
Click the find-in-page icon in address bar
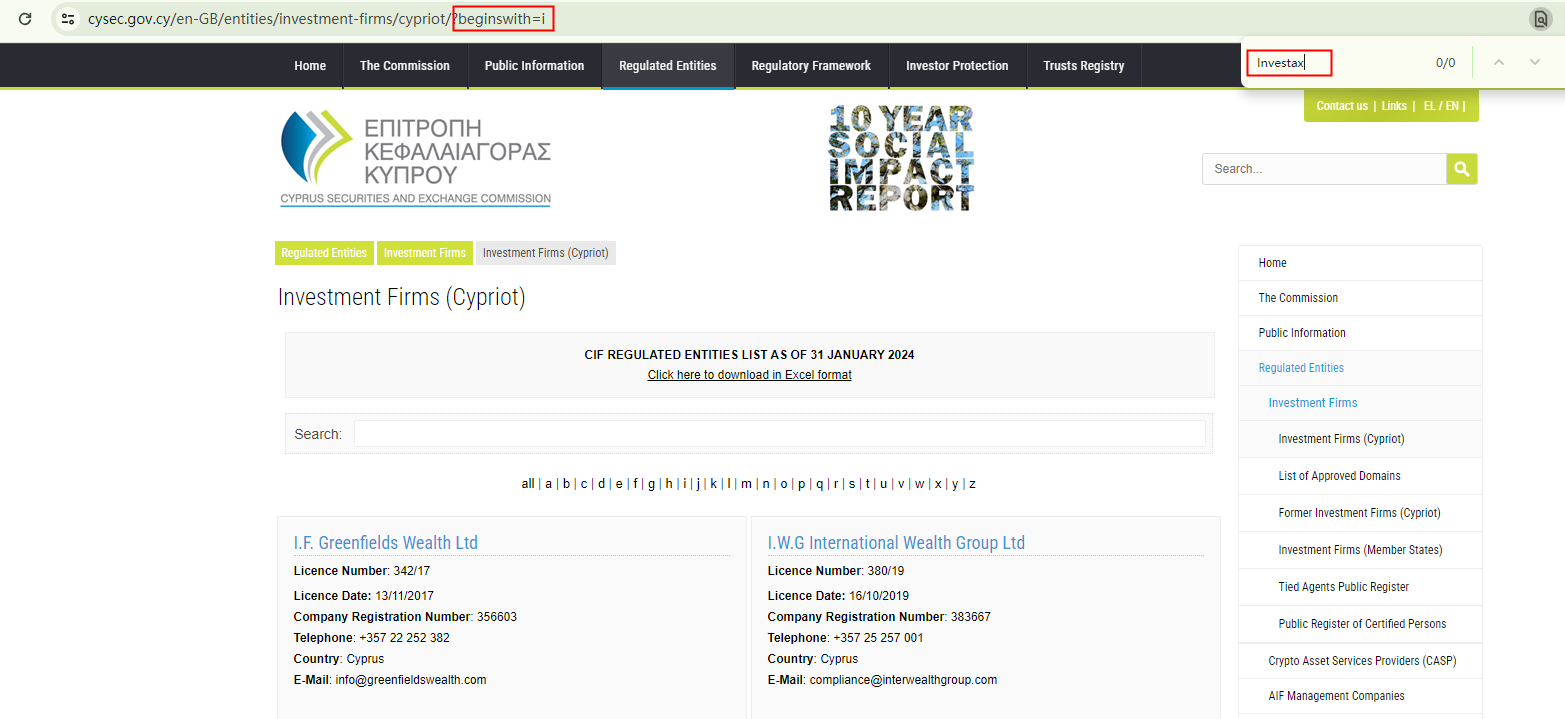(x=1540, y=18)
